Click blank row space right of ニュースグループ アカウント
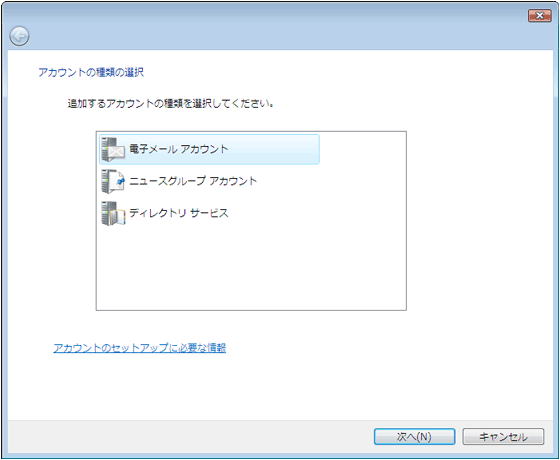 330,181
